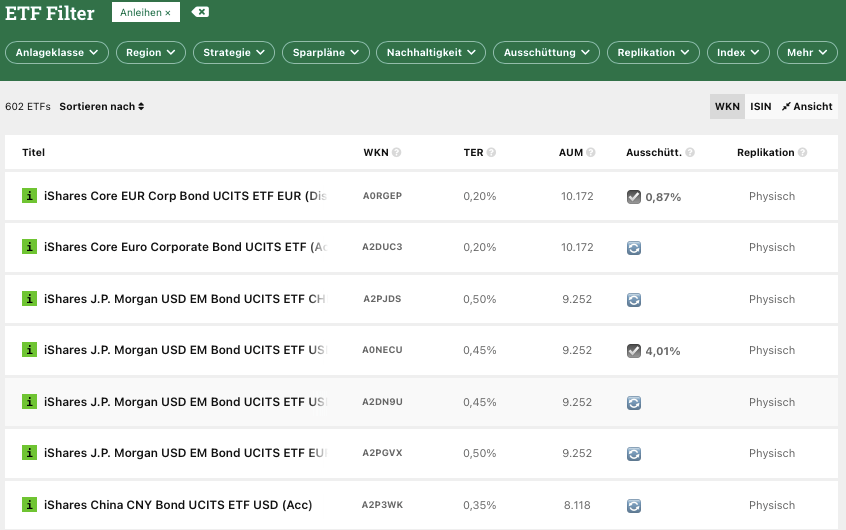This screenshot has height=530, width=846.
Task: Open info for iShares China CNY Bond
Action: pos(29,504)
